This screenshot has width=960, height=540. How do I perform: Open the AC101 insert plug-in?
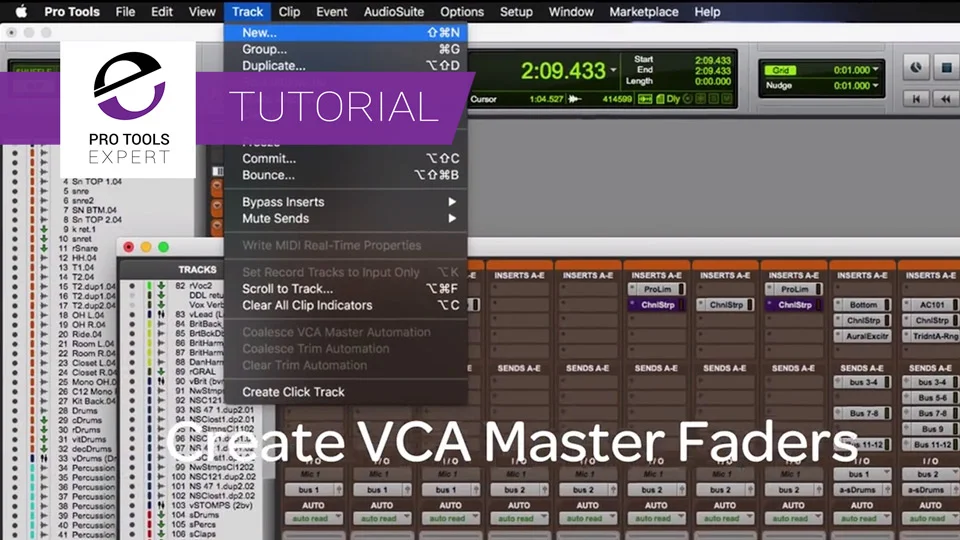932,305
